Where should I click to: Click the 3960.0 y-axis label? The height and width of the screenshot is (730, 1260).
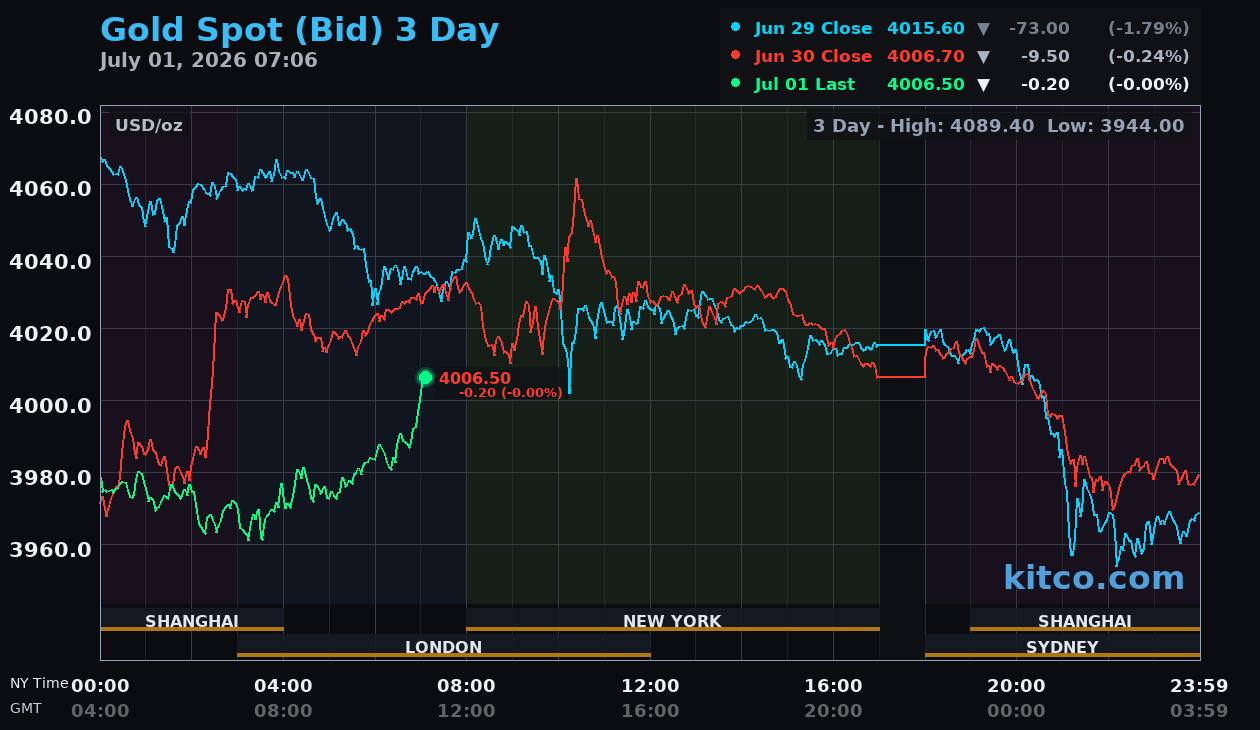coord(51,549)
